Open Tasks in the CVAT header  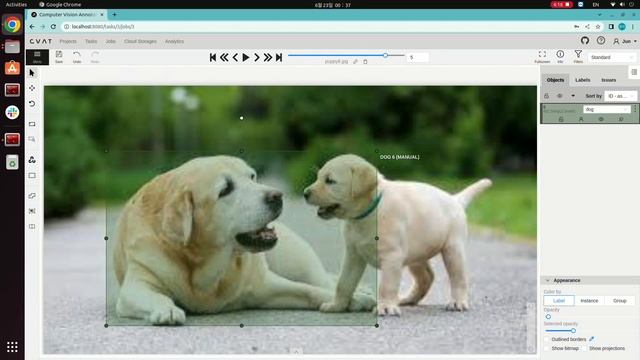click(91, 42)
